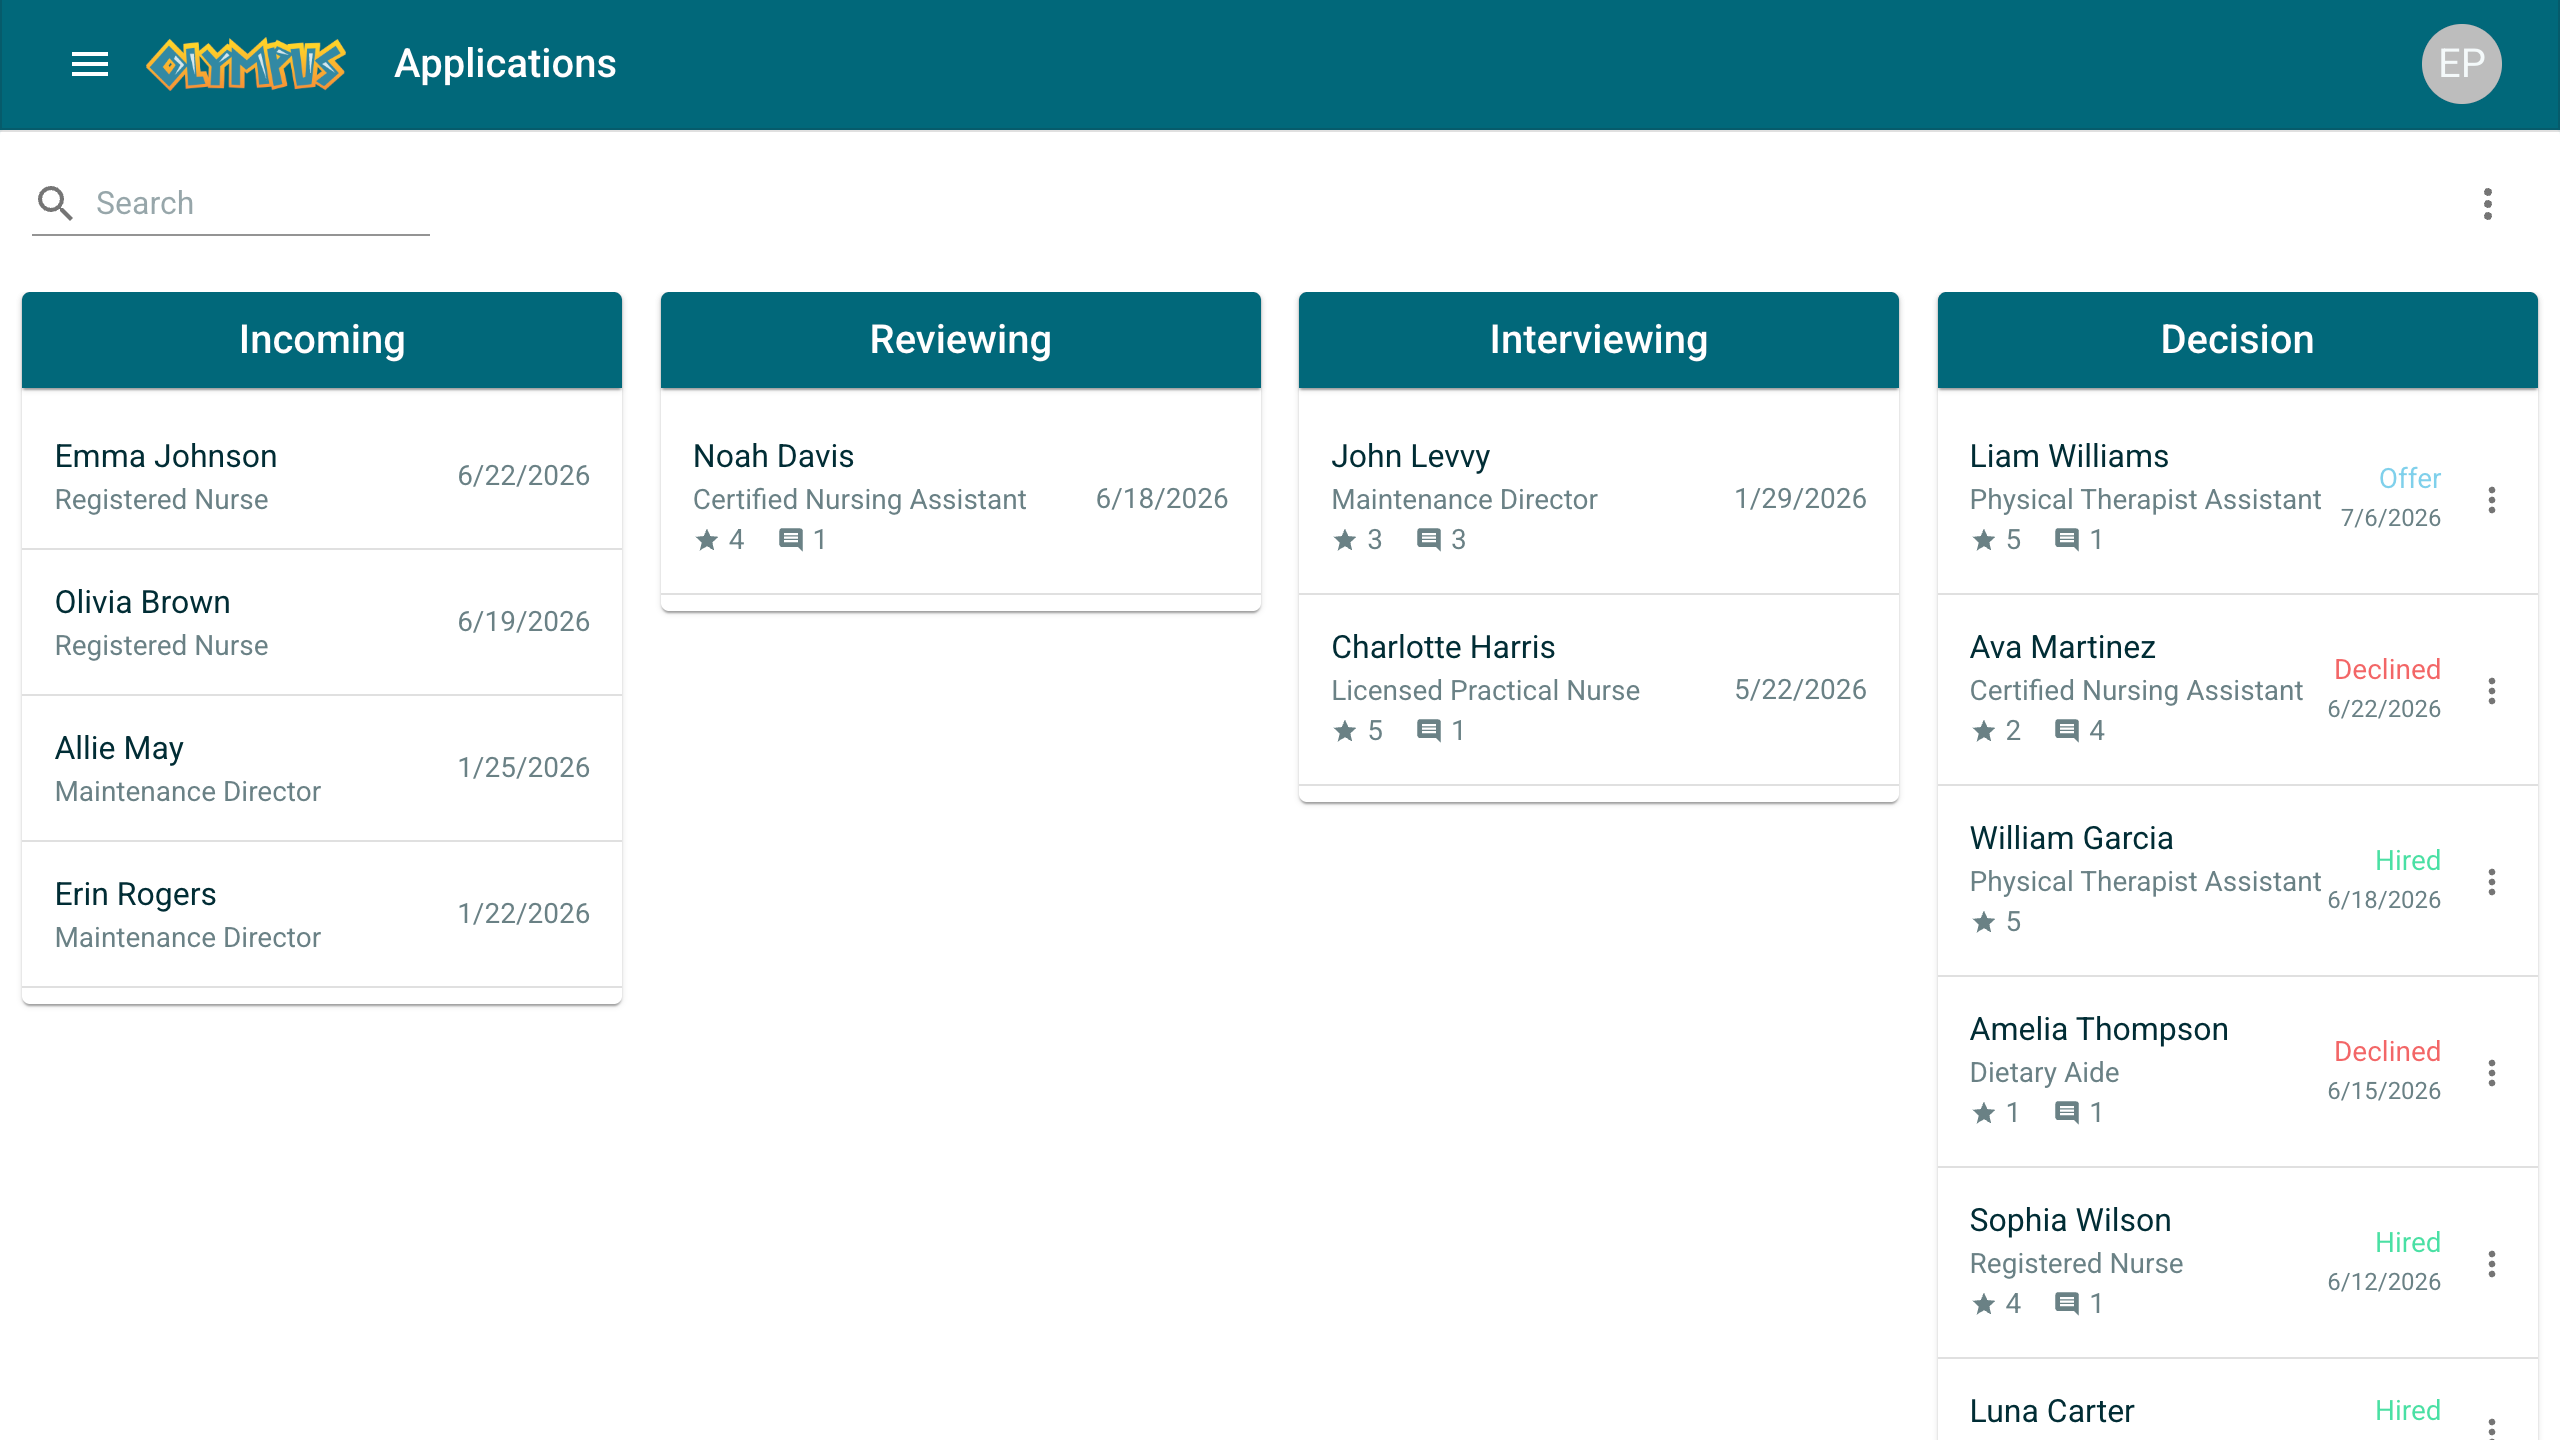Open Amelia Thompson card options menu
The width and height of the screenshot is (2560, 1440).
coord(2492,1073)
